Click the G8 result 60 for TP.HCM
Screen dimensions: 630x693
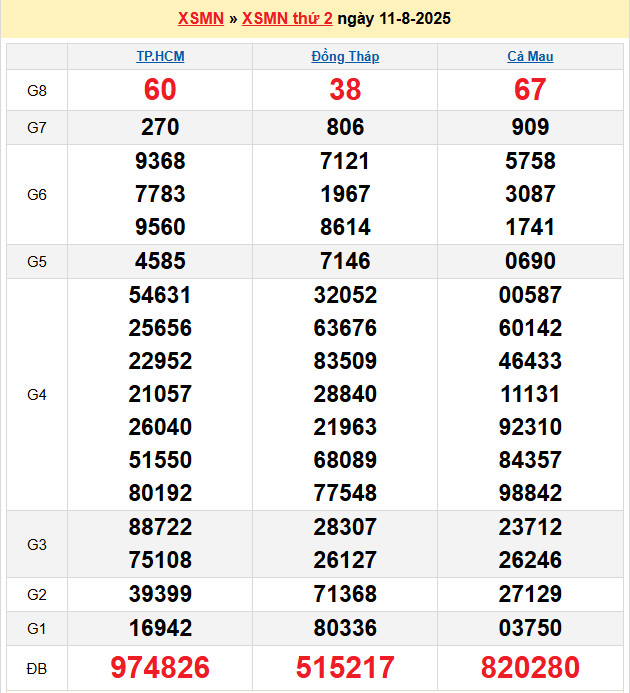[160, 90]
